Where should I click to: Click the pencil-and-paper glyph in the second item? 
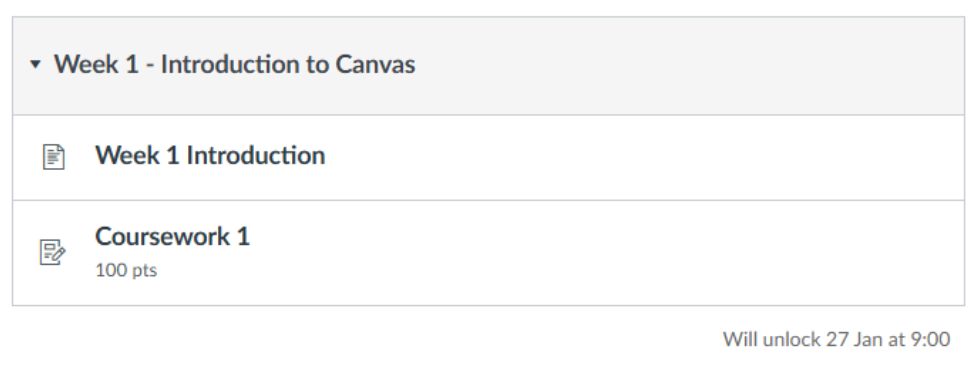pyautogui.click(x=53, y=252)
